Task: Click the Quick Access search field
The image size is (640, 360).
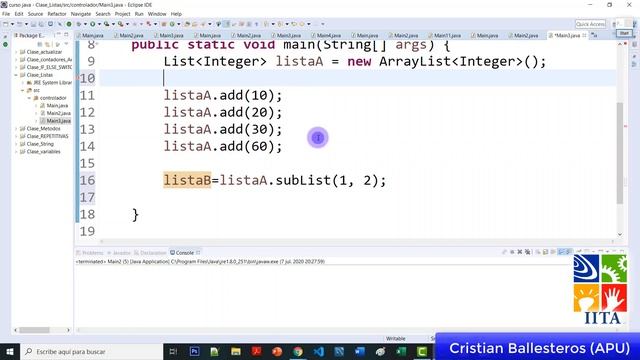Action: [x=590, y=24]
